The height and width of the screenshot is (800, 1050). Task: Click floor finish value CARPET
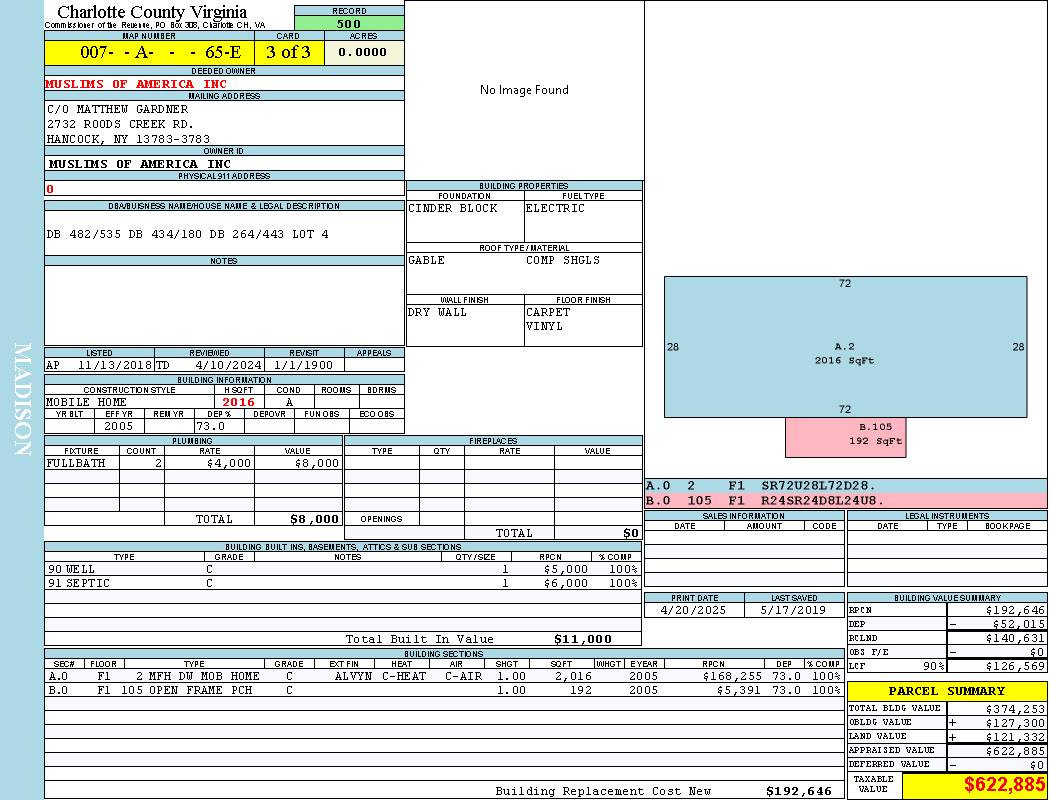[548, 312]
